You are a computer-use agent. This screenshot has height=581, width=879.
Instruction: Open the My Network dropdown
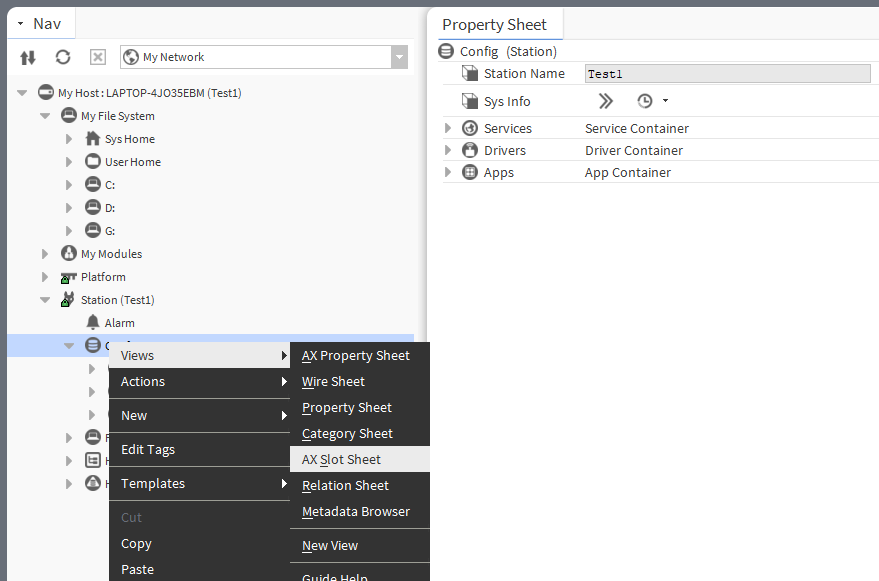tap(399, 57)
